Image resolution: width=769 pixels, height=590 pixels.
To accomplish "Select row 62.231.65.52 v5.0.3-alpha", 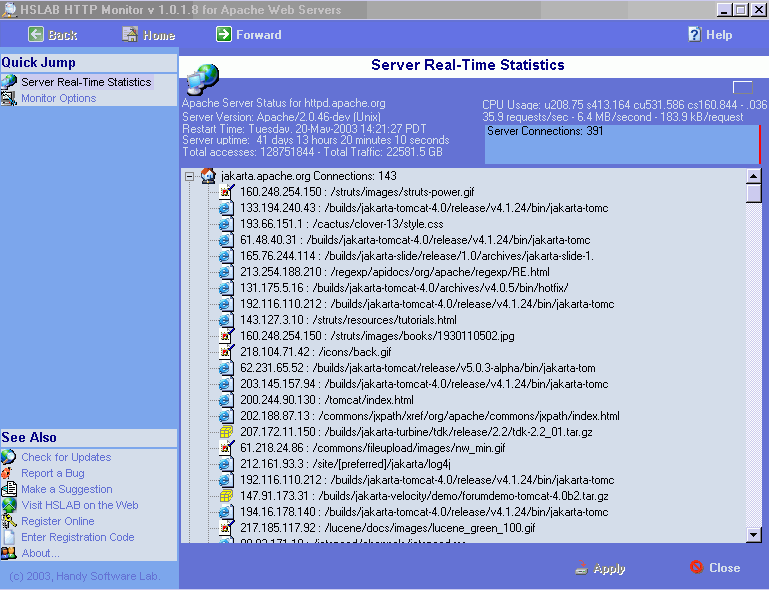I will click(417, 368).
